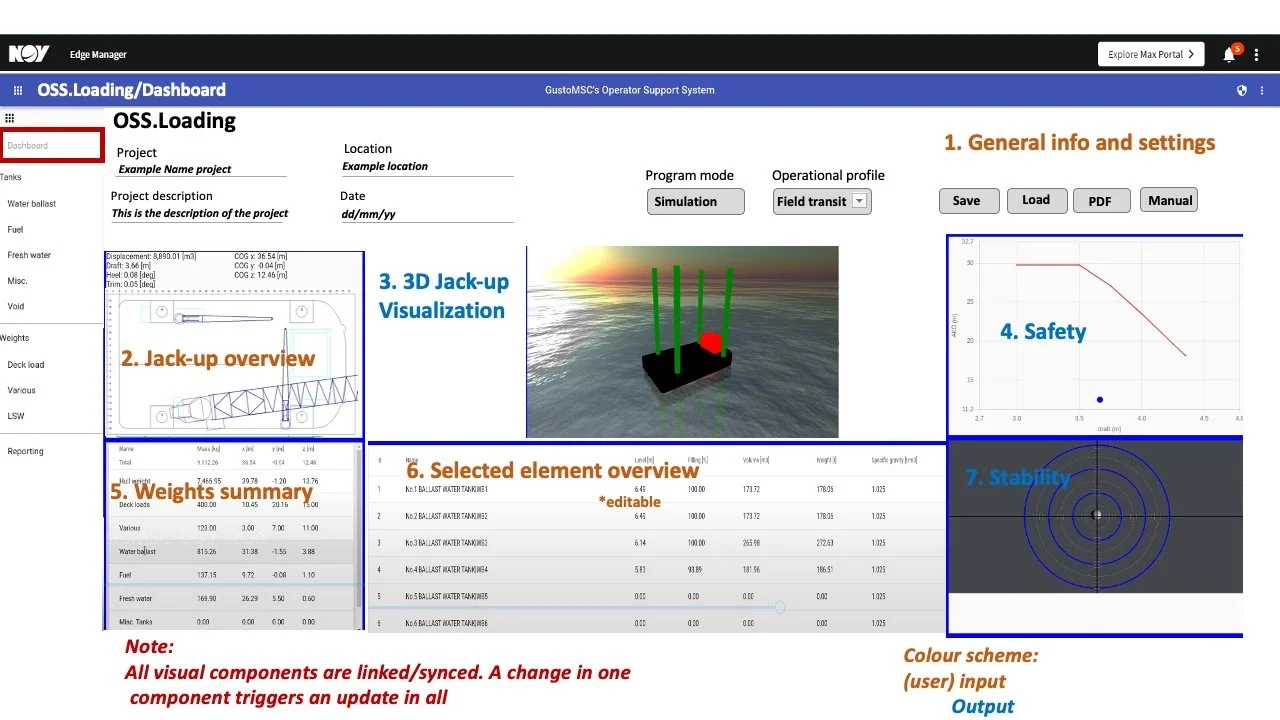Viewport: 1280px width, 720px height.
Task: Open the app grid beside OSS.Loading/Dashboard title
Action: [18, 90]
